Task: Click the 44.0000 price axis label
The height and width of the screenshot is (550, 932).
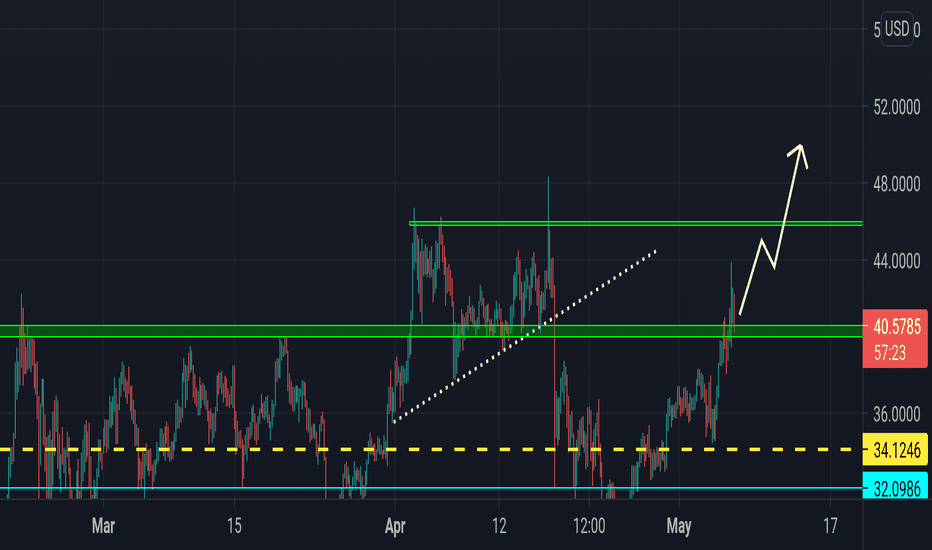Action: click(x=896, y=260)
